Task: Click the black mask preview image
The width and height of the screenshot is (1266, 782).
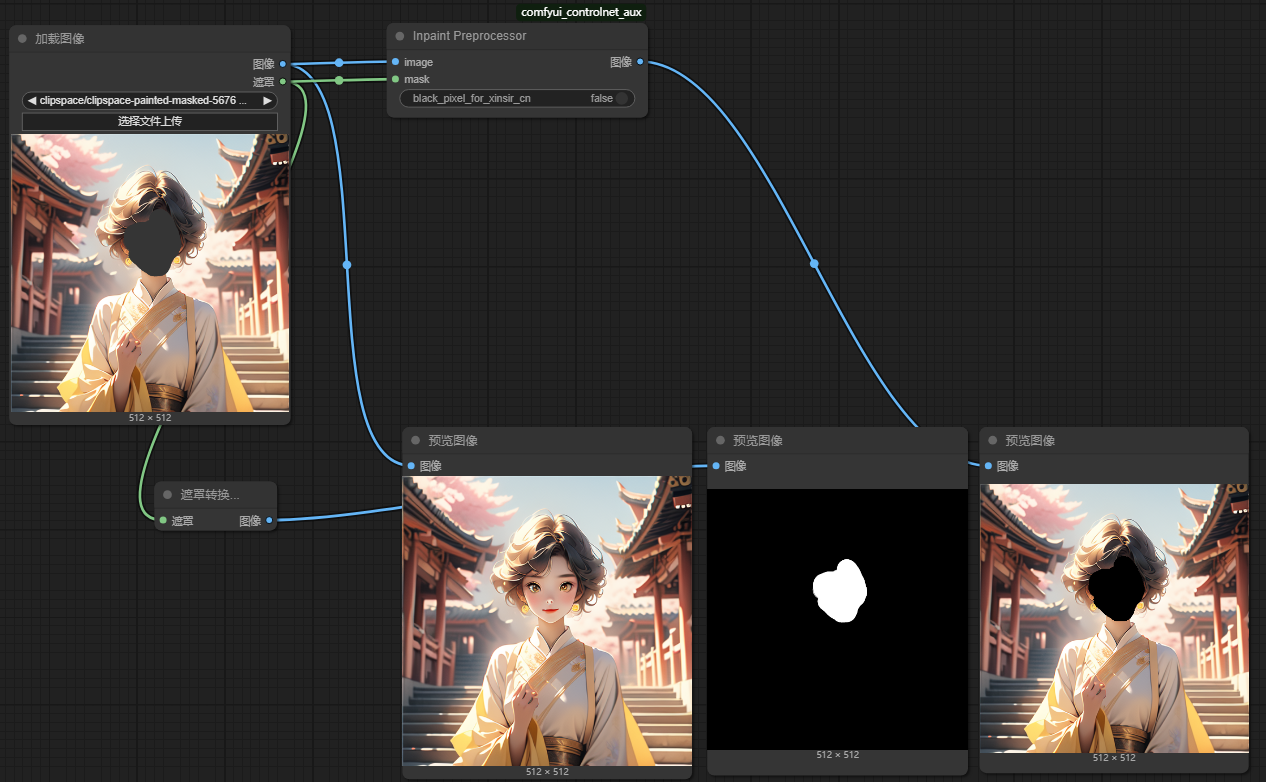Action: coord(837,619)
